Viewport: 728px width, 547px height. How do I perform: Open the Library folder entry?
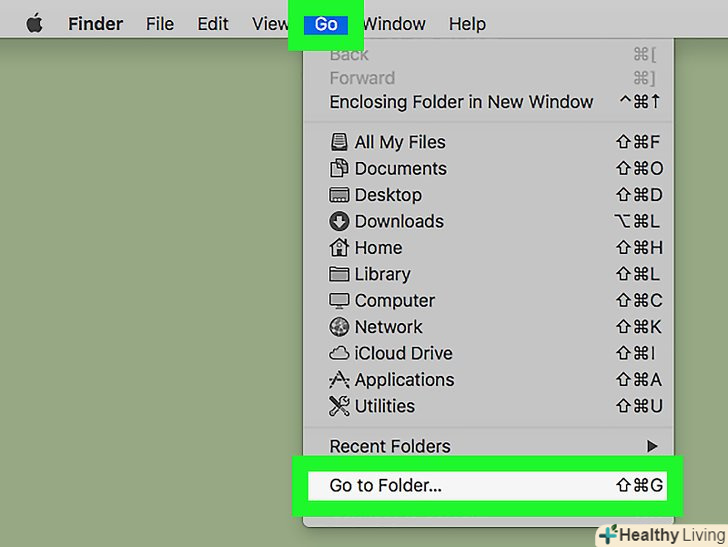click(382, 274)
